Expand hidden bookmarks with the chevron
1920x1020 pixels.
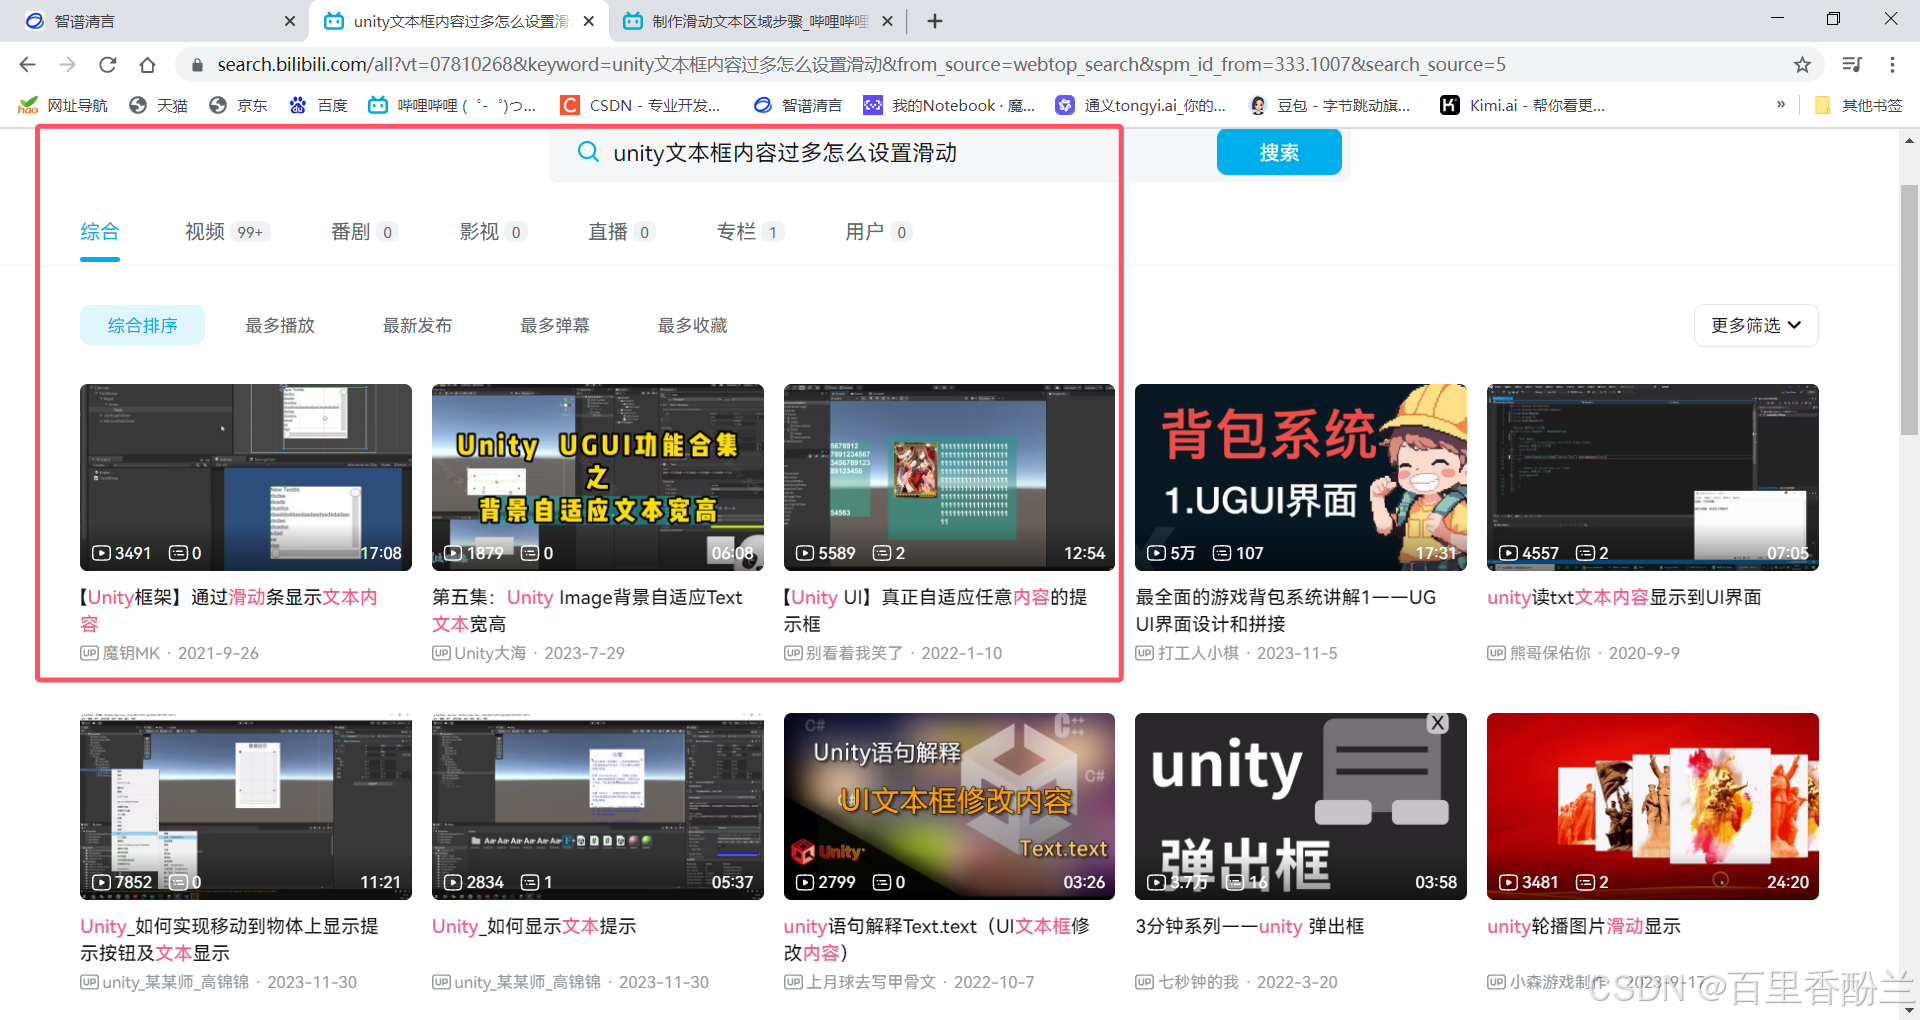[1781, 105]
